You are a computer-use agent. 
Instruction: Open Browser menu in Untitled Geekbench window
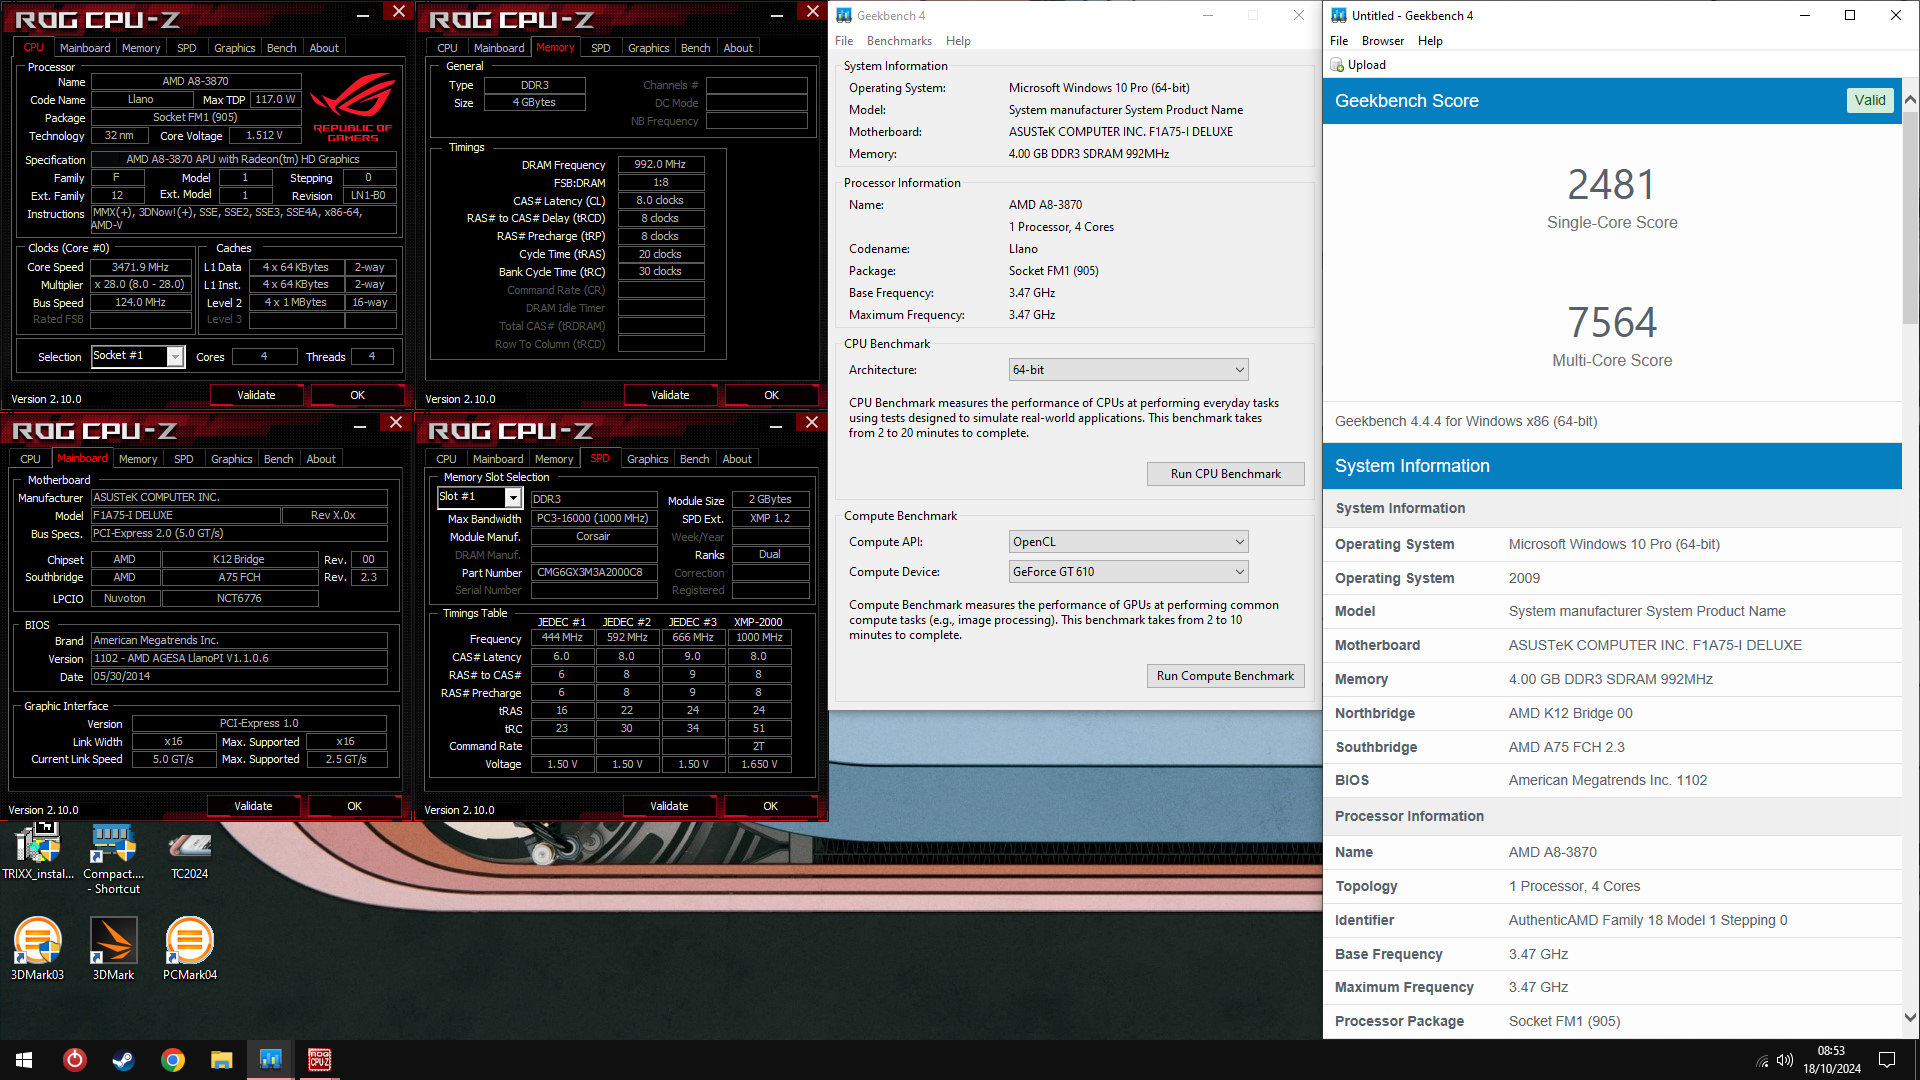pyautogui.click(x=1382, y=41)
